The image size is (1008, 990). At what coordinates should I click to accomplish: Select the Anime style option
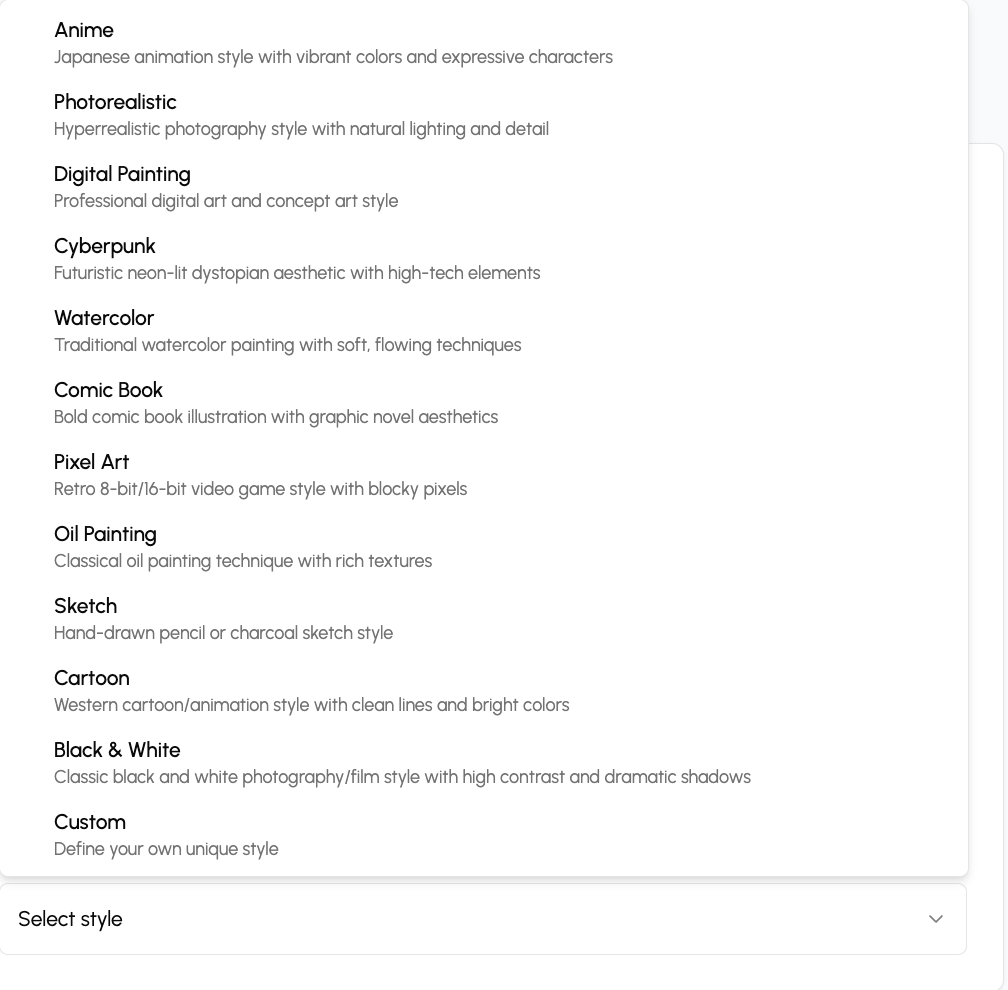click(x=483, y=43)
